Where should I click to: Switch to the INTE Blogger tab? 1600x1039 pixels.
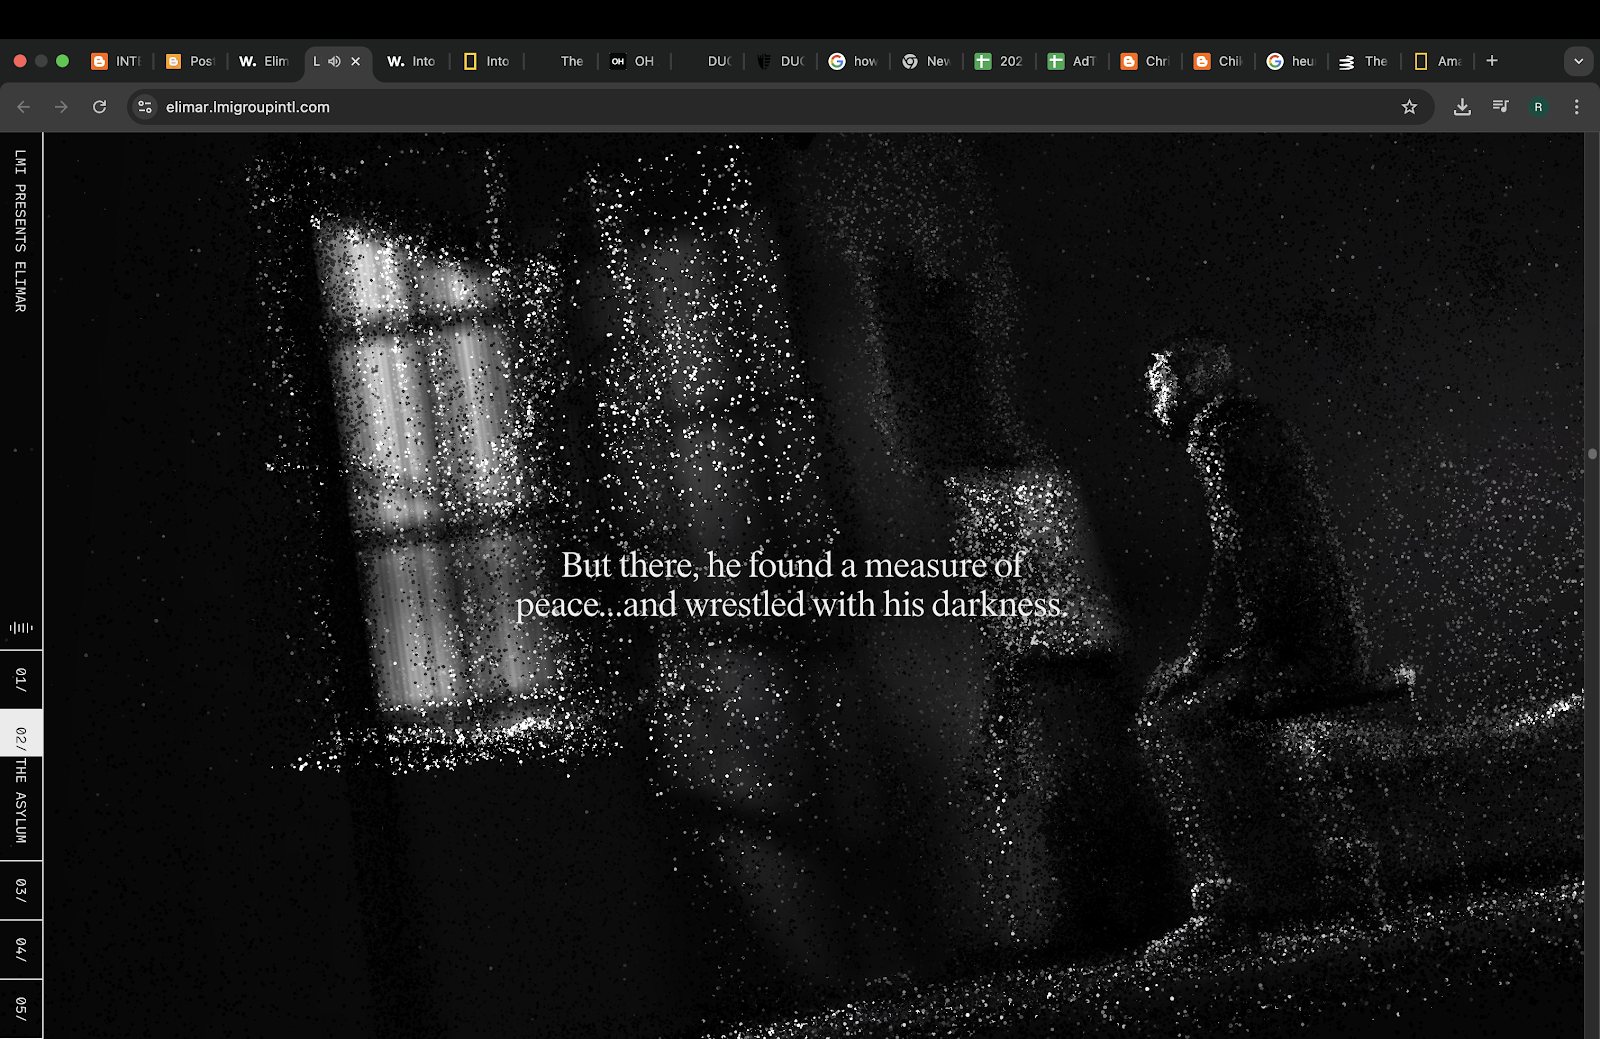pyautogui.click(x=116, y=61)
